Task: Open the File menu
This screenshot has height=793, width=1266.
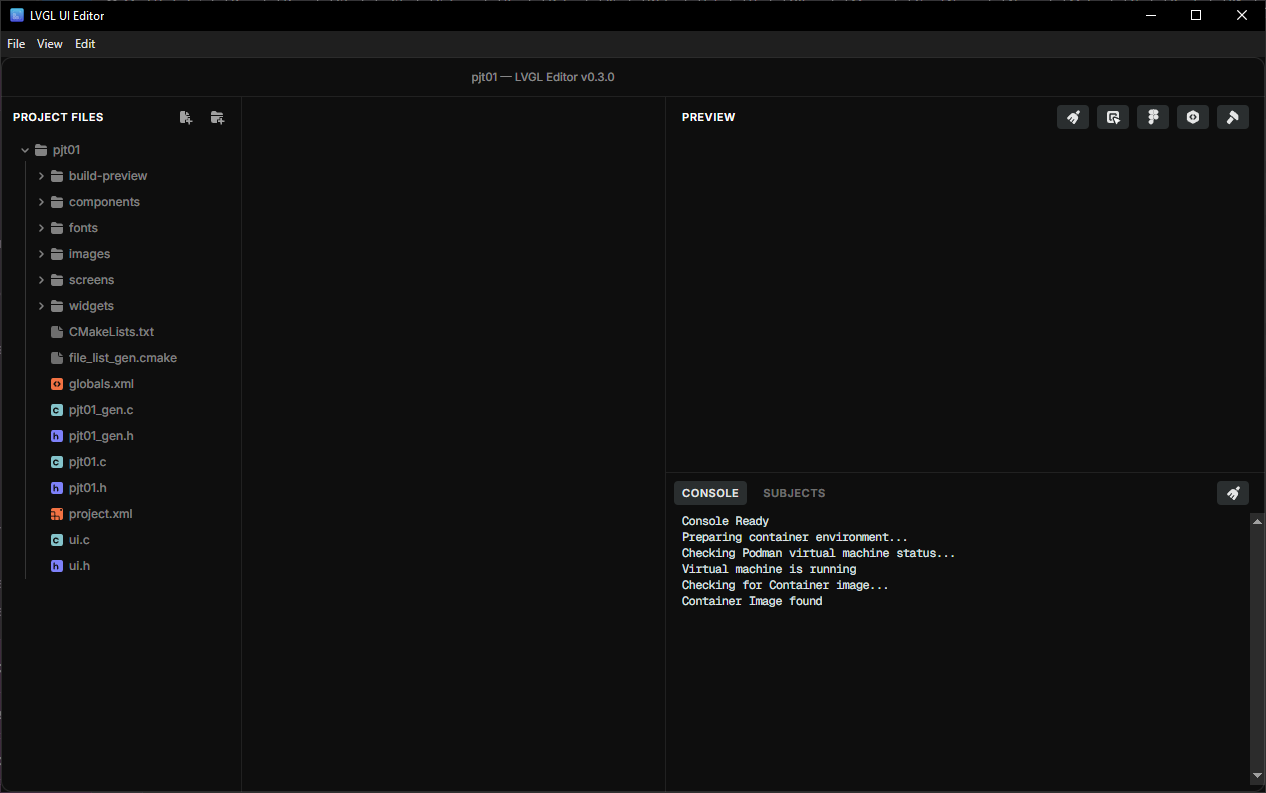Action: click(x=16, y=44)
